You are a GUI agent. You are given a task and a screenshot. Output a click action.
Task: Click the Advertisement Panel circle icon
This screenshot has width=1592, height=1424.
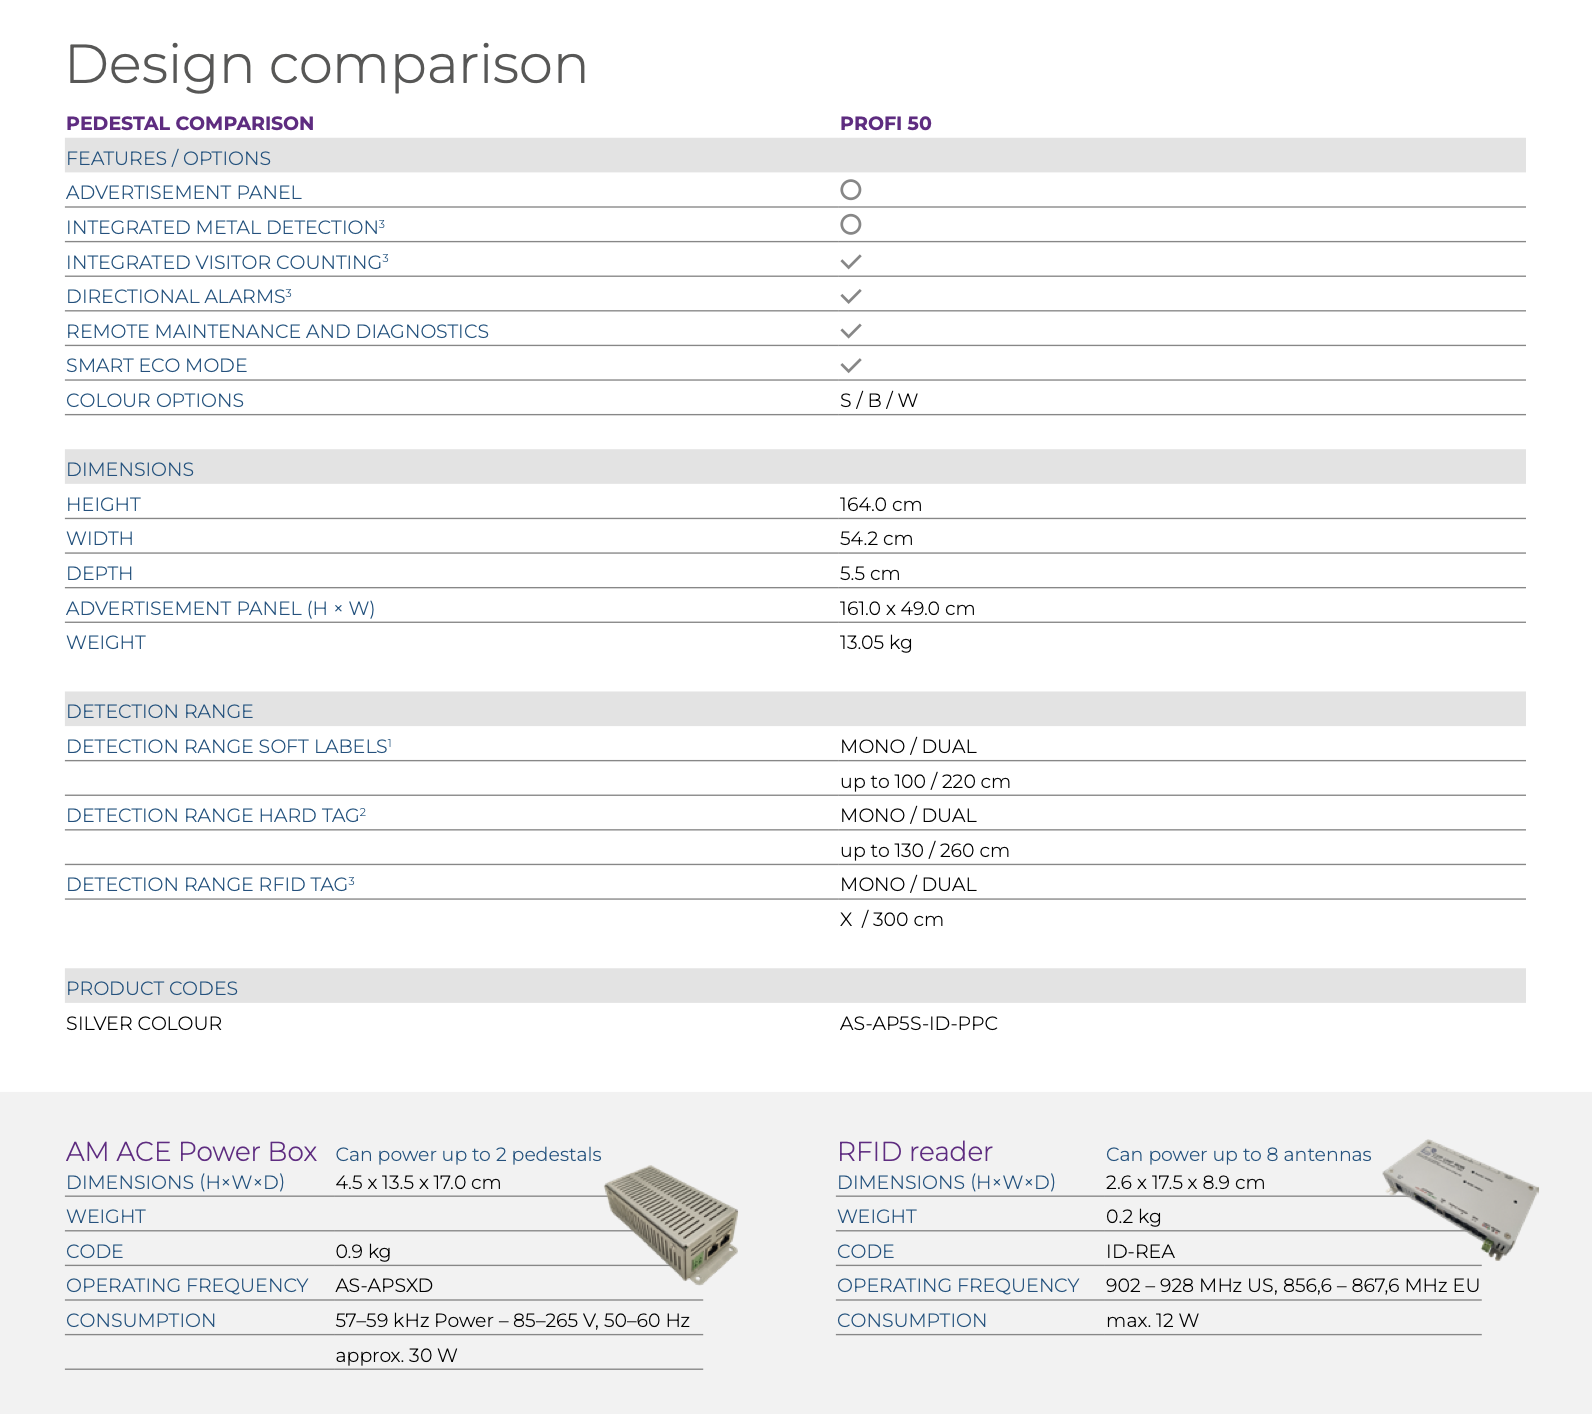pyautogui.click(x=850, y=190)
